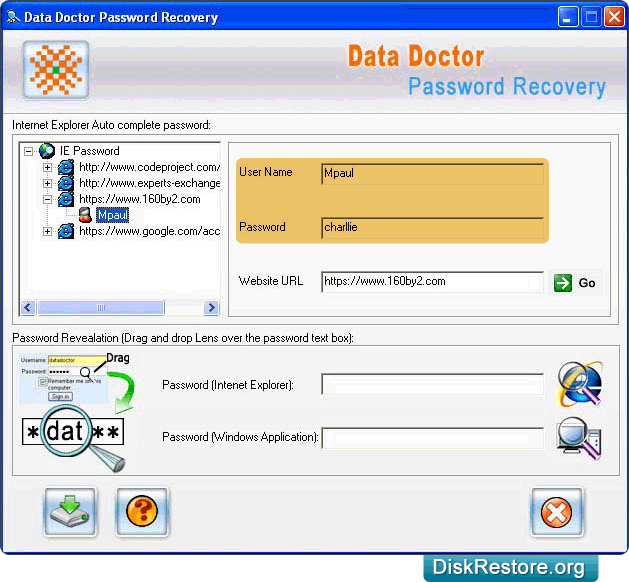Click the User Name field showing Mpaul
This screenshot has width=629, height=582.
432,173
